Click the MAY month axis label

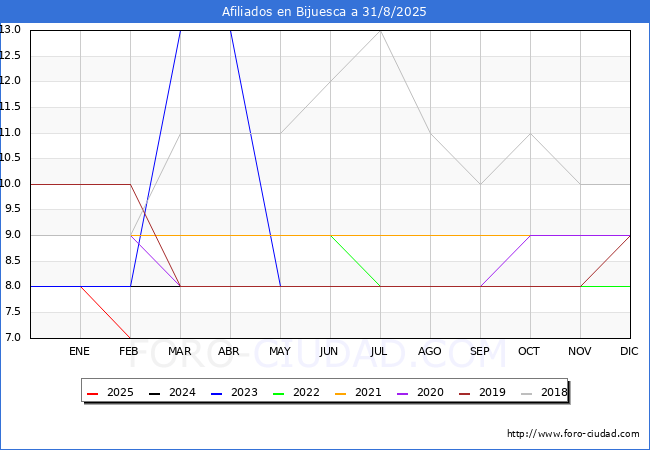point(280,352)
